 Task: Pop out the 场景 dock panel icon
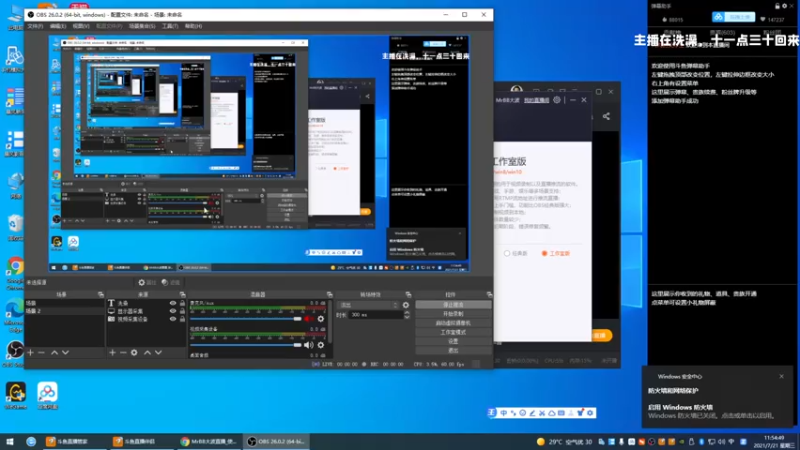[x=101, y=294]
